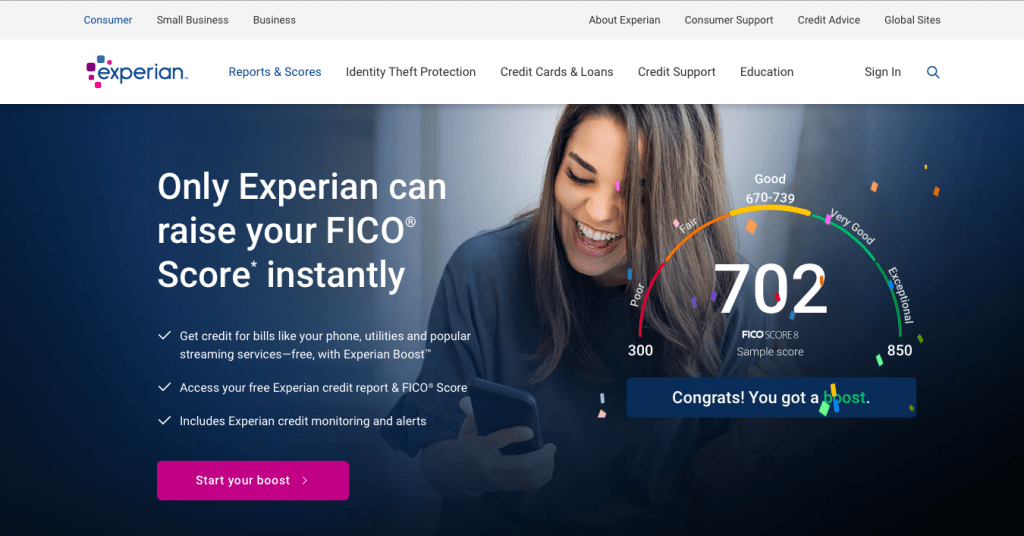Click the arrow on Start your boost
This screenshot has height=536, width=1024.
pos(305,481)
